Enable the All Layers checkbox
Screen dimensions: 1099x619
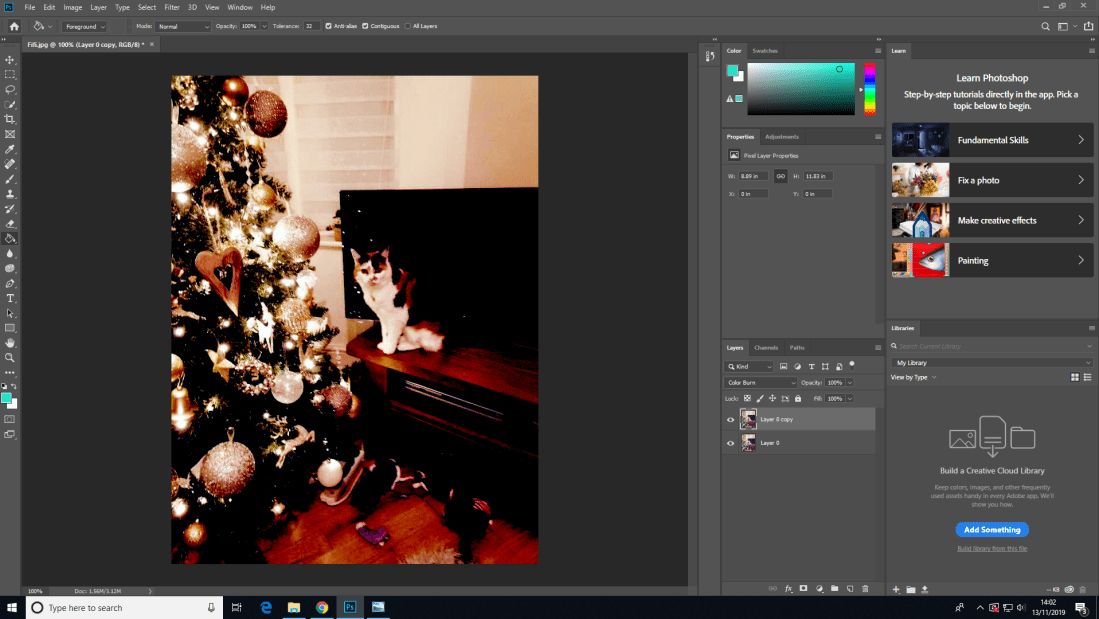(407, 26)
